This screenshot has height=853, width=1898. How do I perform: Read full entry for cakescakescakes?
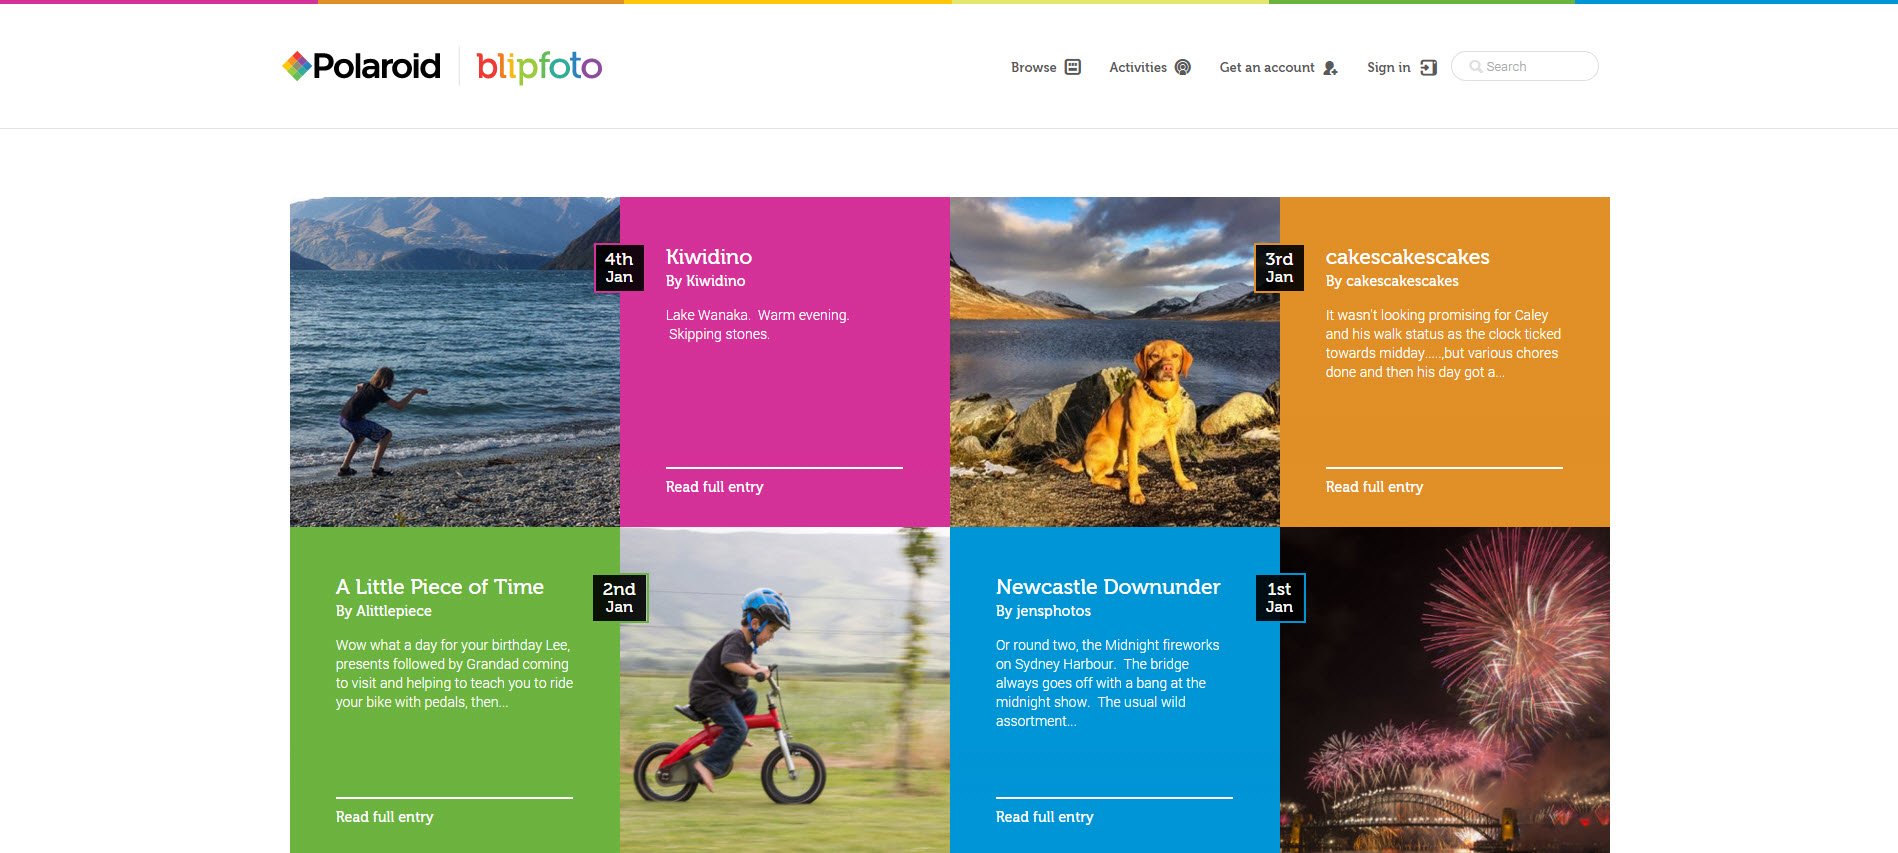pos(1374,487)
